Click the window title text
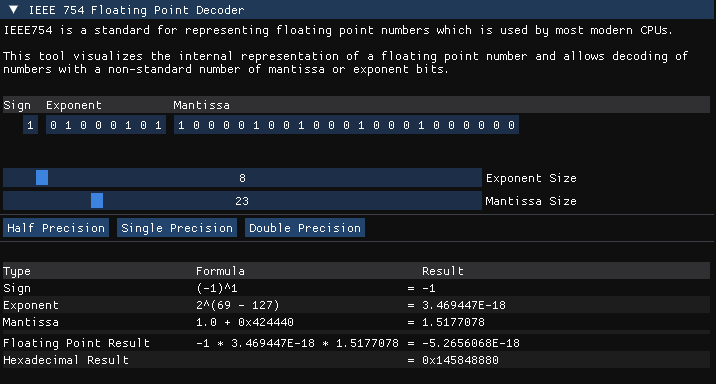Image resolution: width=716 pixels, height=384 pixels. [137, 10]
